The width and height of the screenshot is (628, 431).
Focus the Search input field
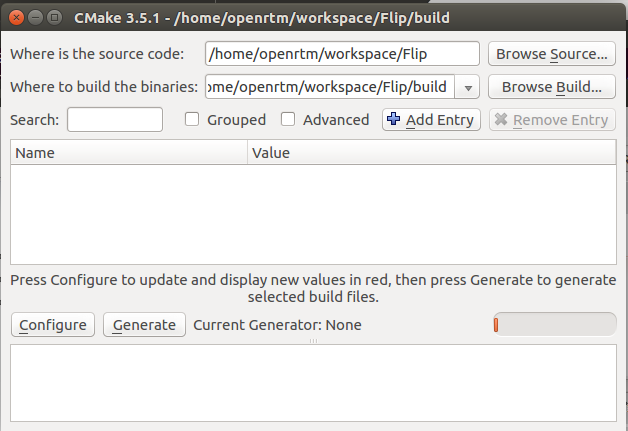click(x=115, y=119)
